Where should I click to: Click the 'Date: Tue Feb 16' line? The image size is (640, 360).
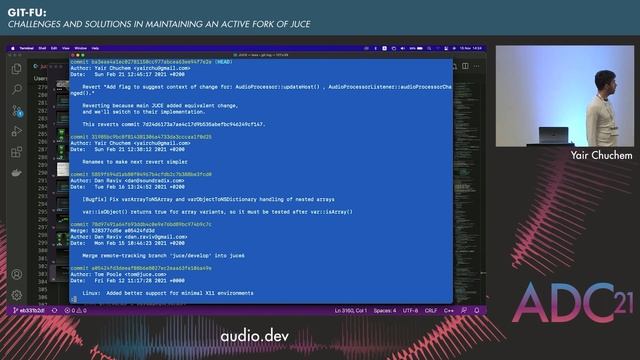pyautogui.click(x=127, y=187)
